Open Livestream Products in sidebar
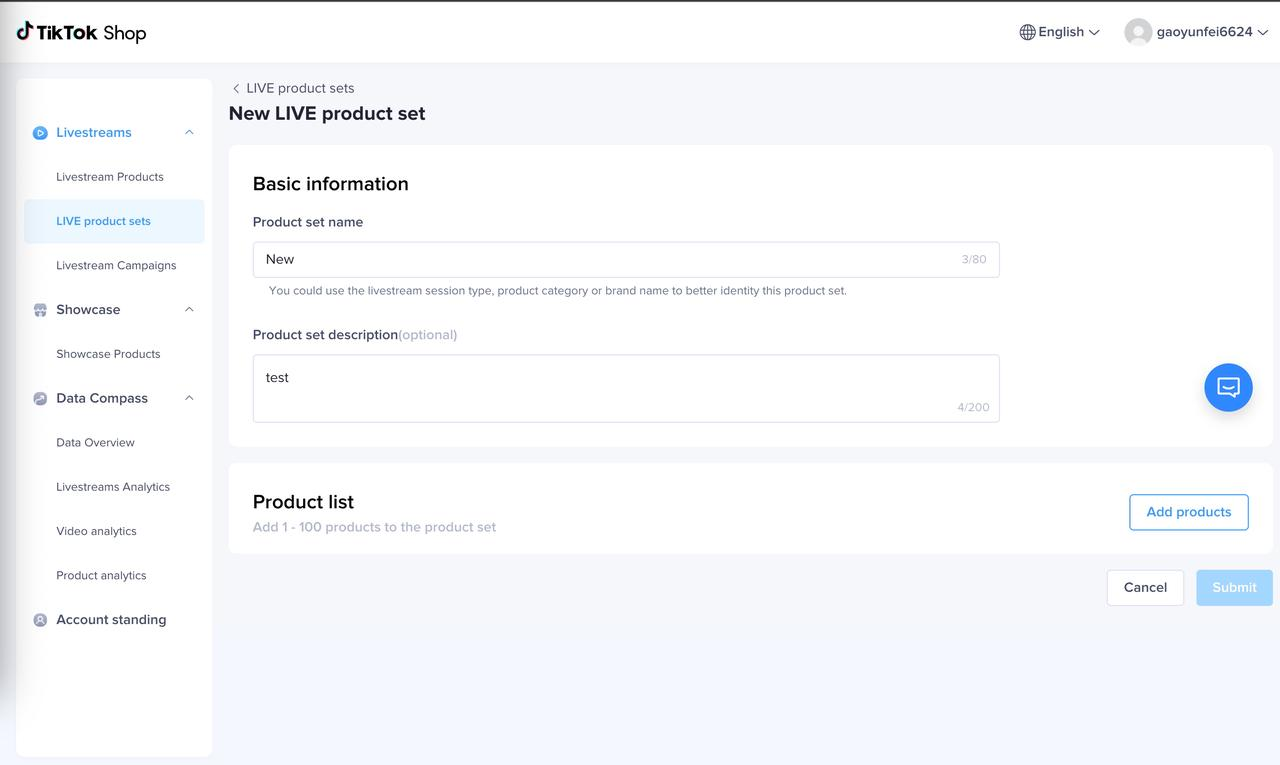Screen dimensions: 1280x765 point(110,177)
